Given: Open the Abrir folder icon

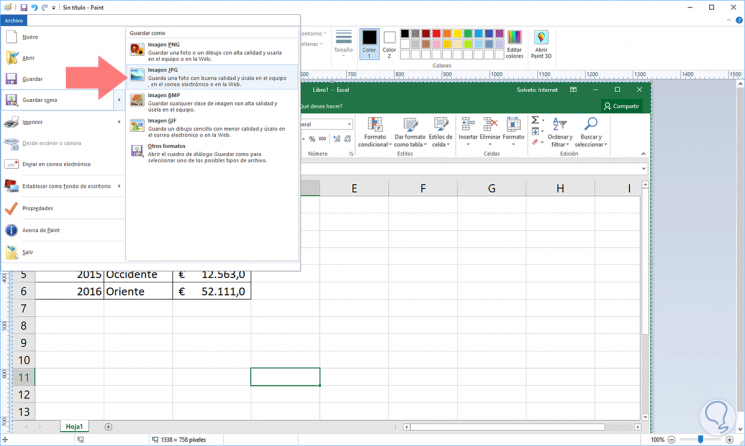Looking at the screenshot, I should (12, 57).
